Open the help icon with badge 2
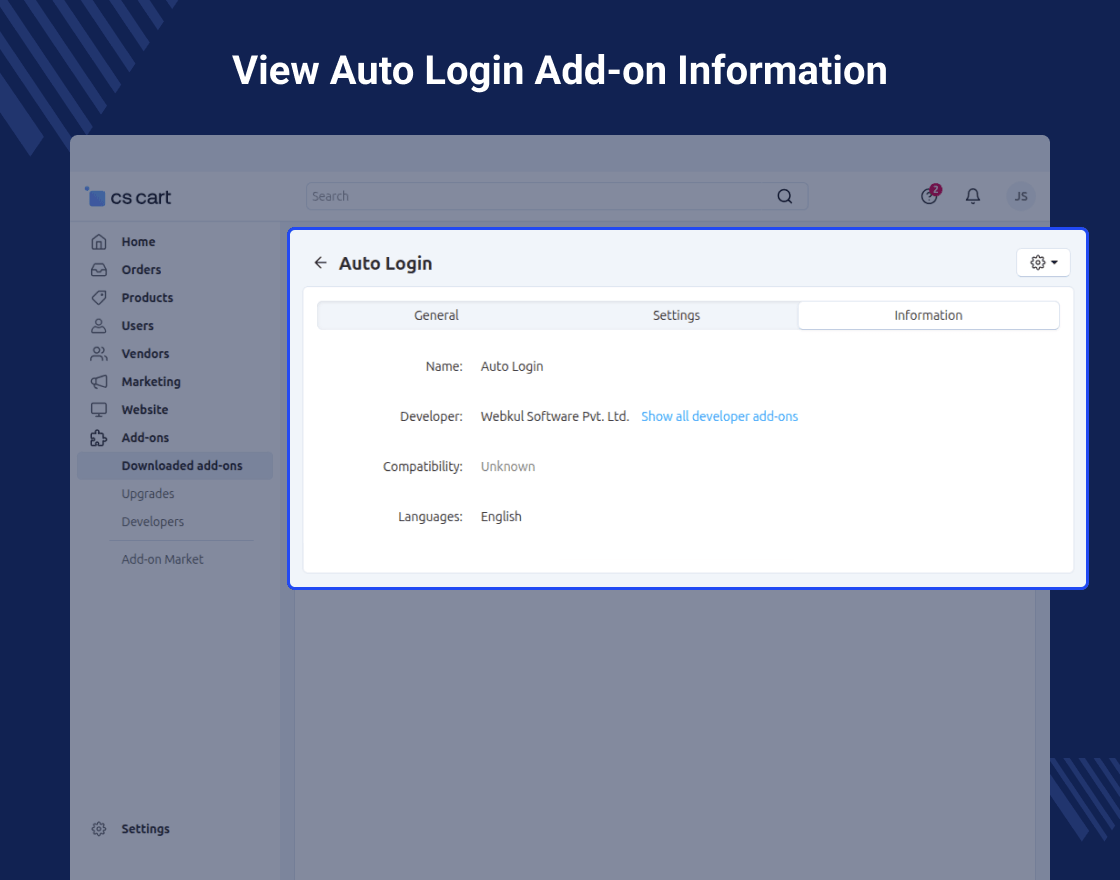 (x=930, y=194)
